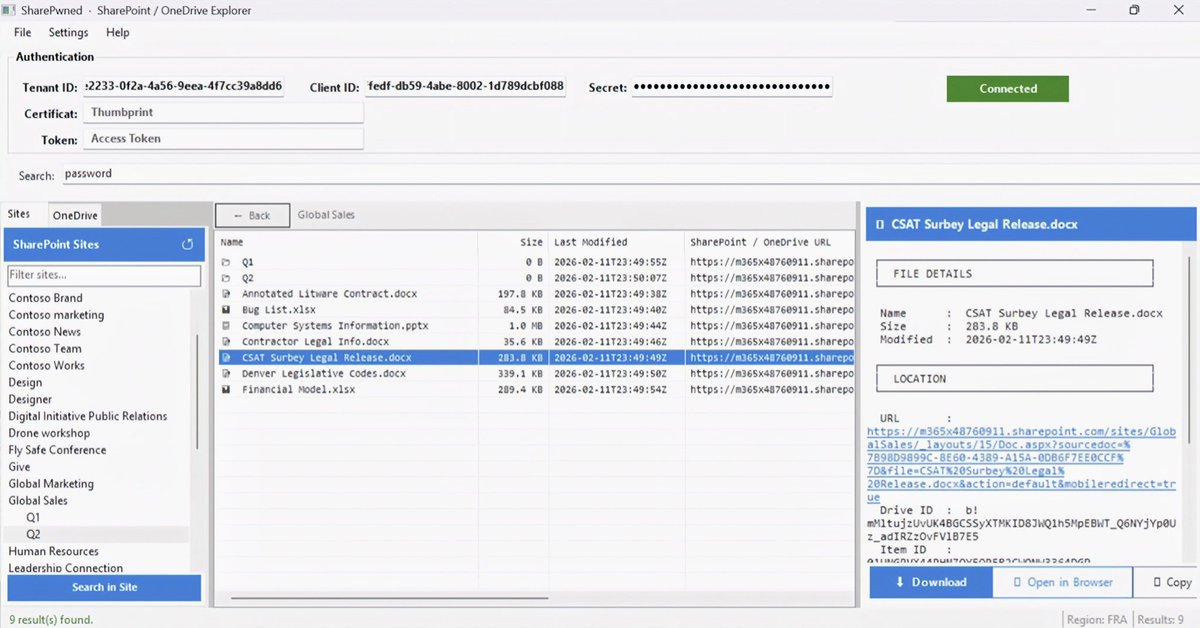Sort by Last Modified column header
This screenshot has width=1200, height=628.
616,242
